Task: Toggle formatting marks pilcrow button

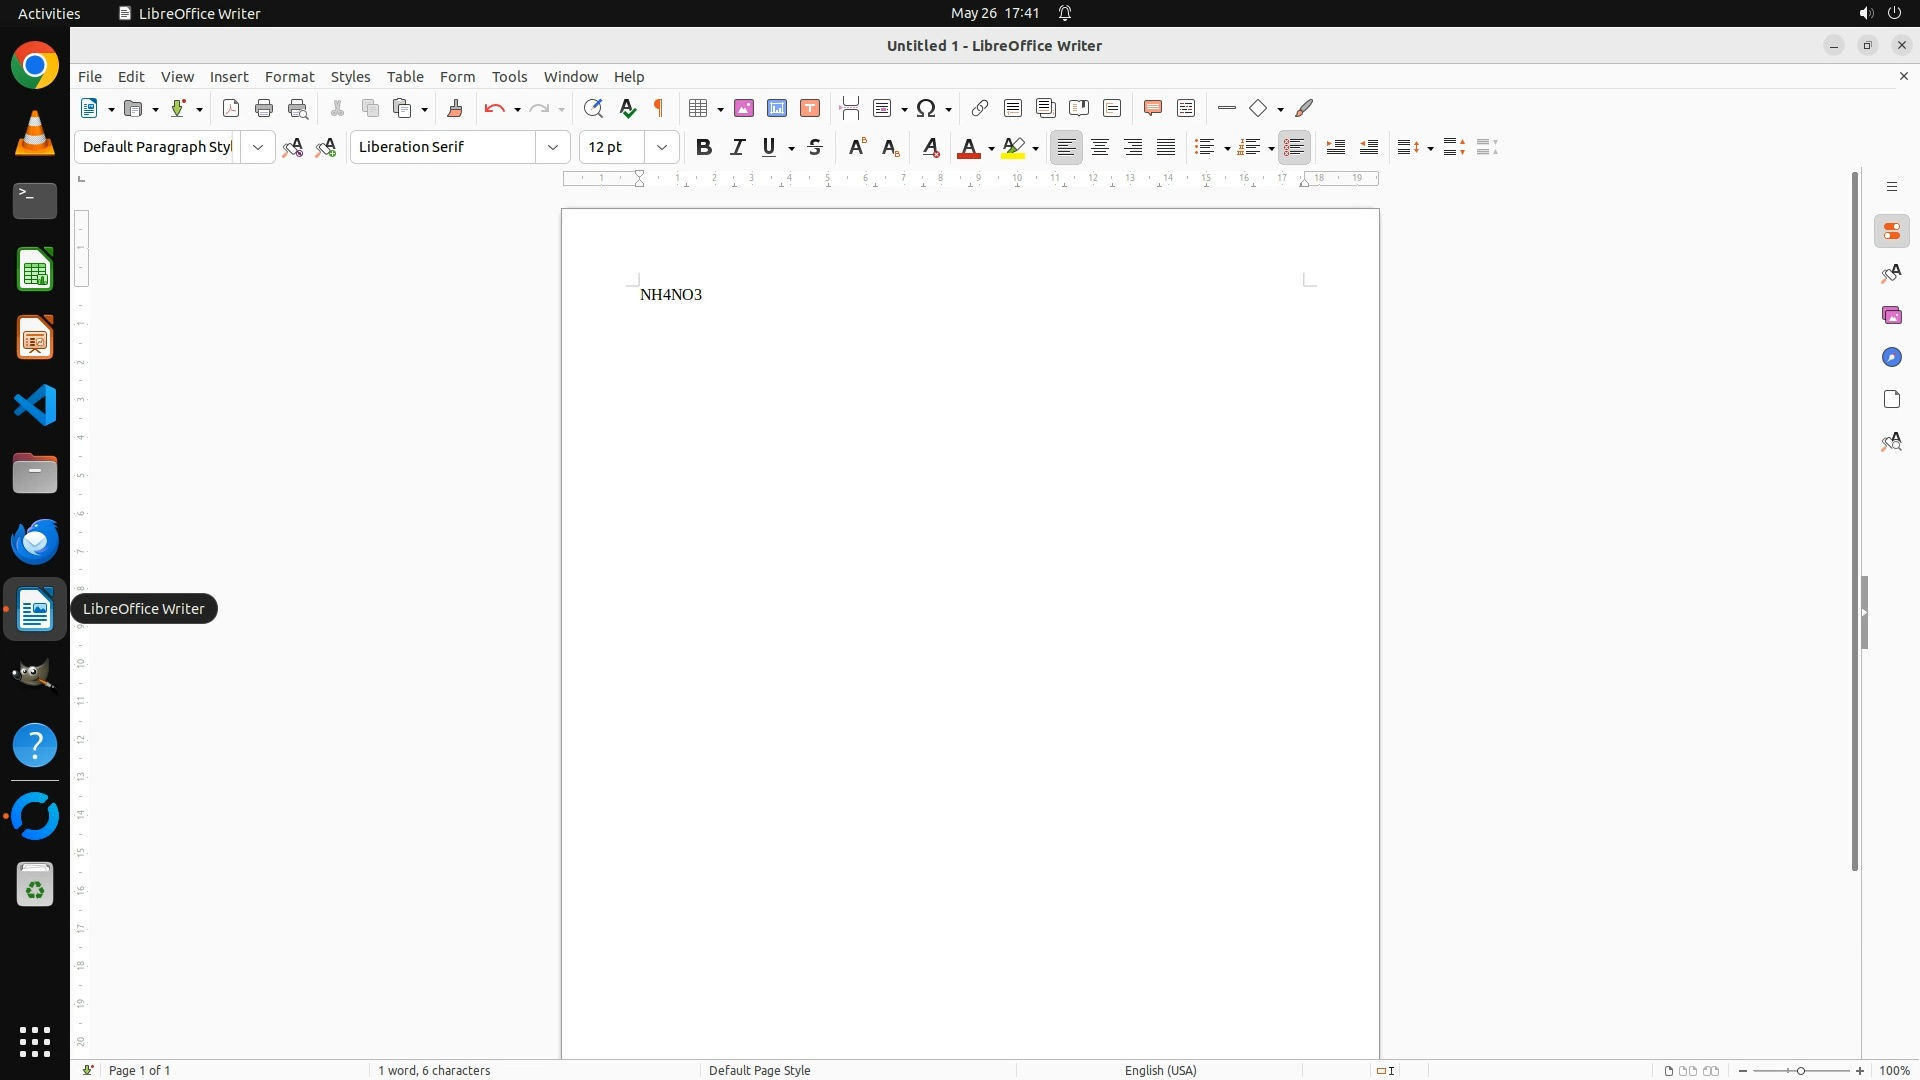Action: click(659, 108)
